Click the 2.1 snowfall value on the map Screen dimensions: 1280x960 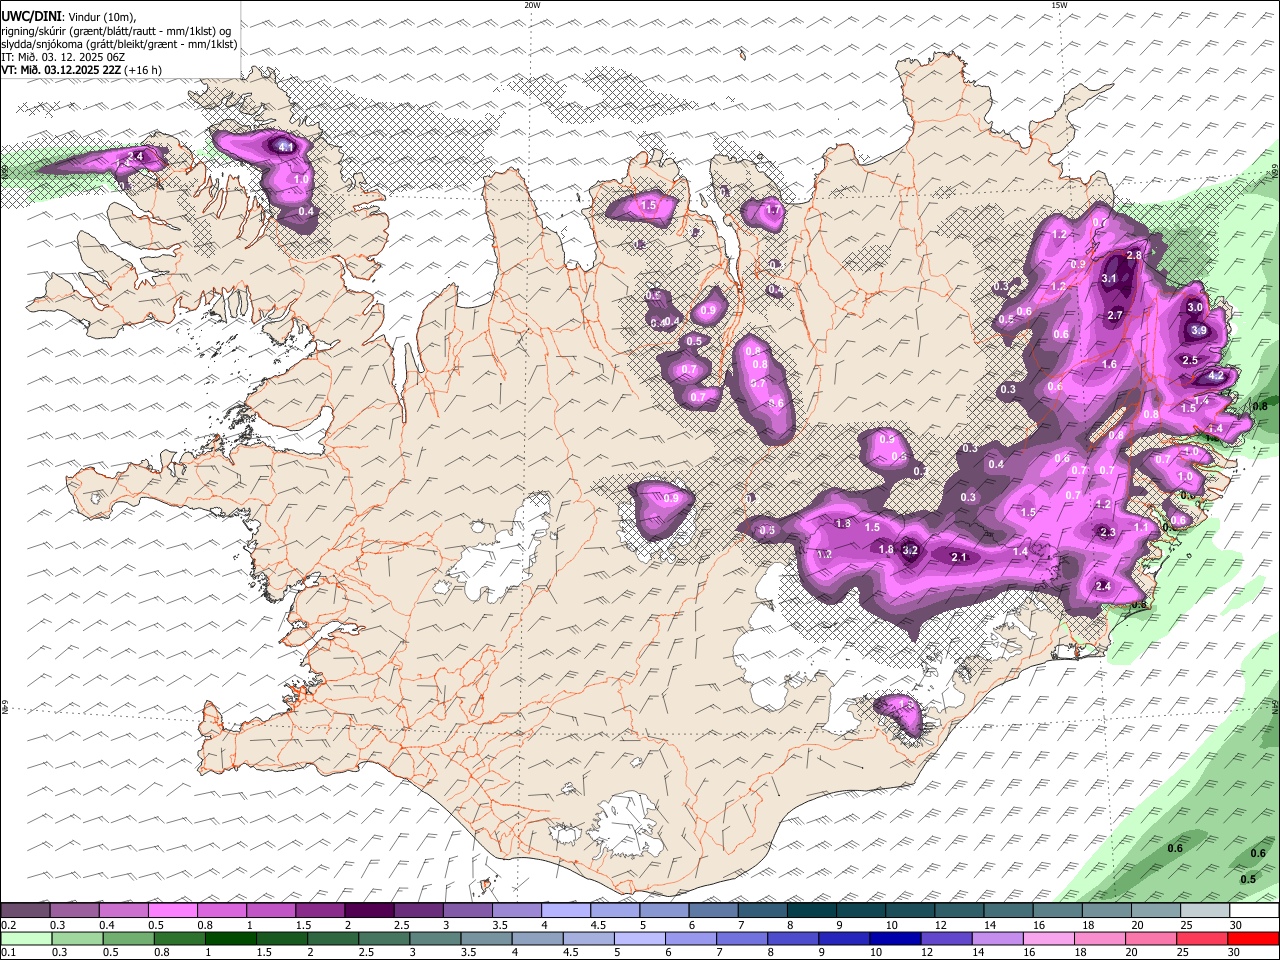pyautogui.click(x=959, y=557)
